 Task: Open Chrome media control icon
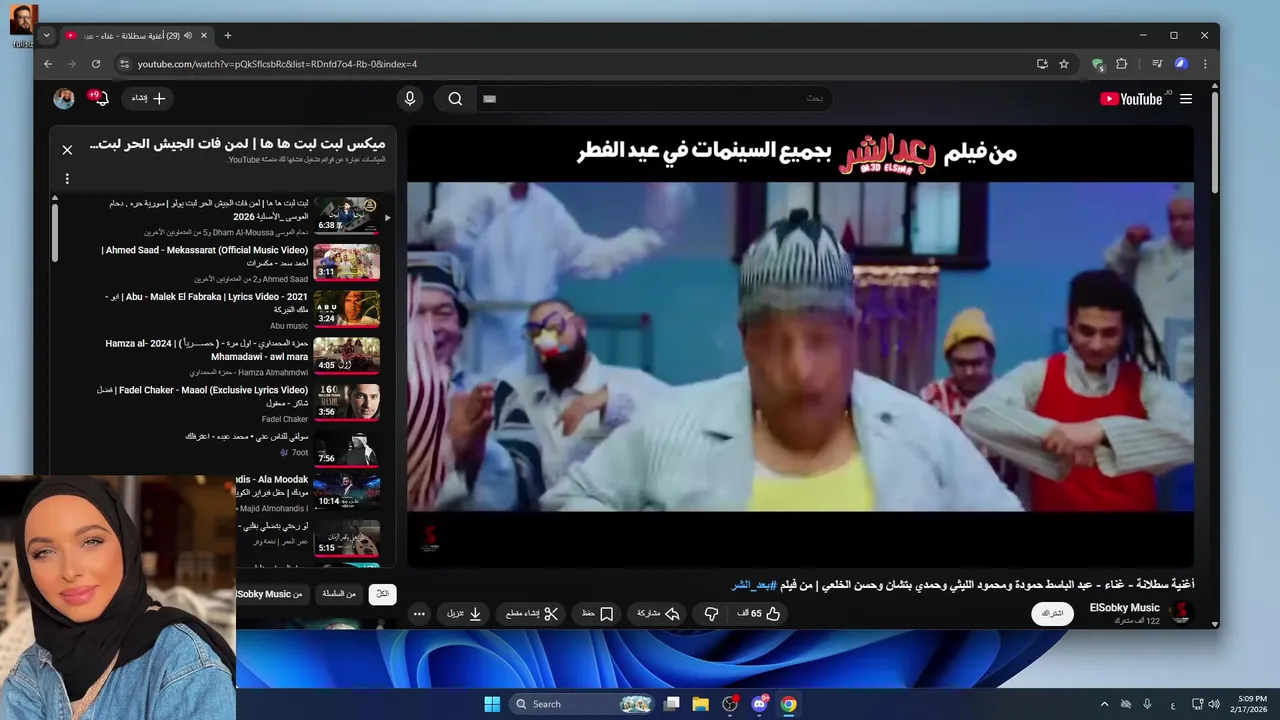click(x=1157, y=64)
